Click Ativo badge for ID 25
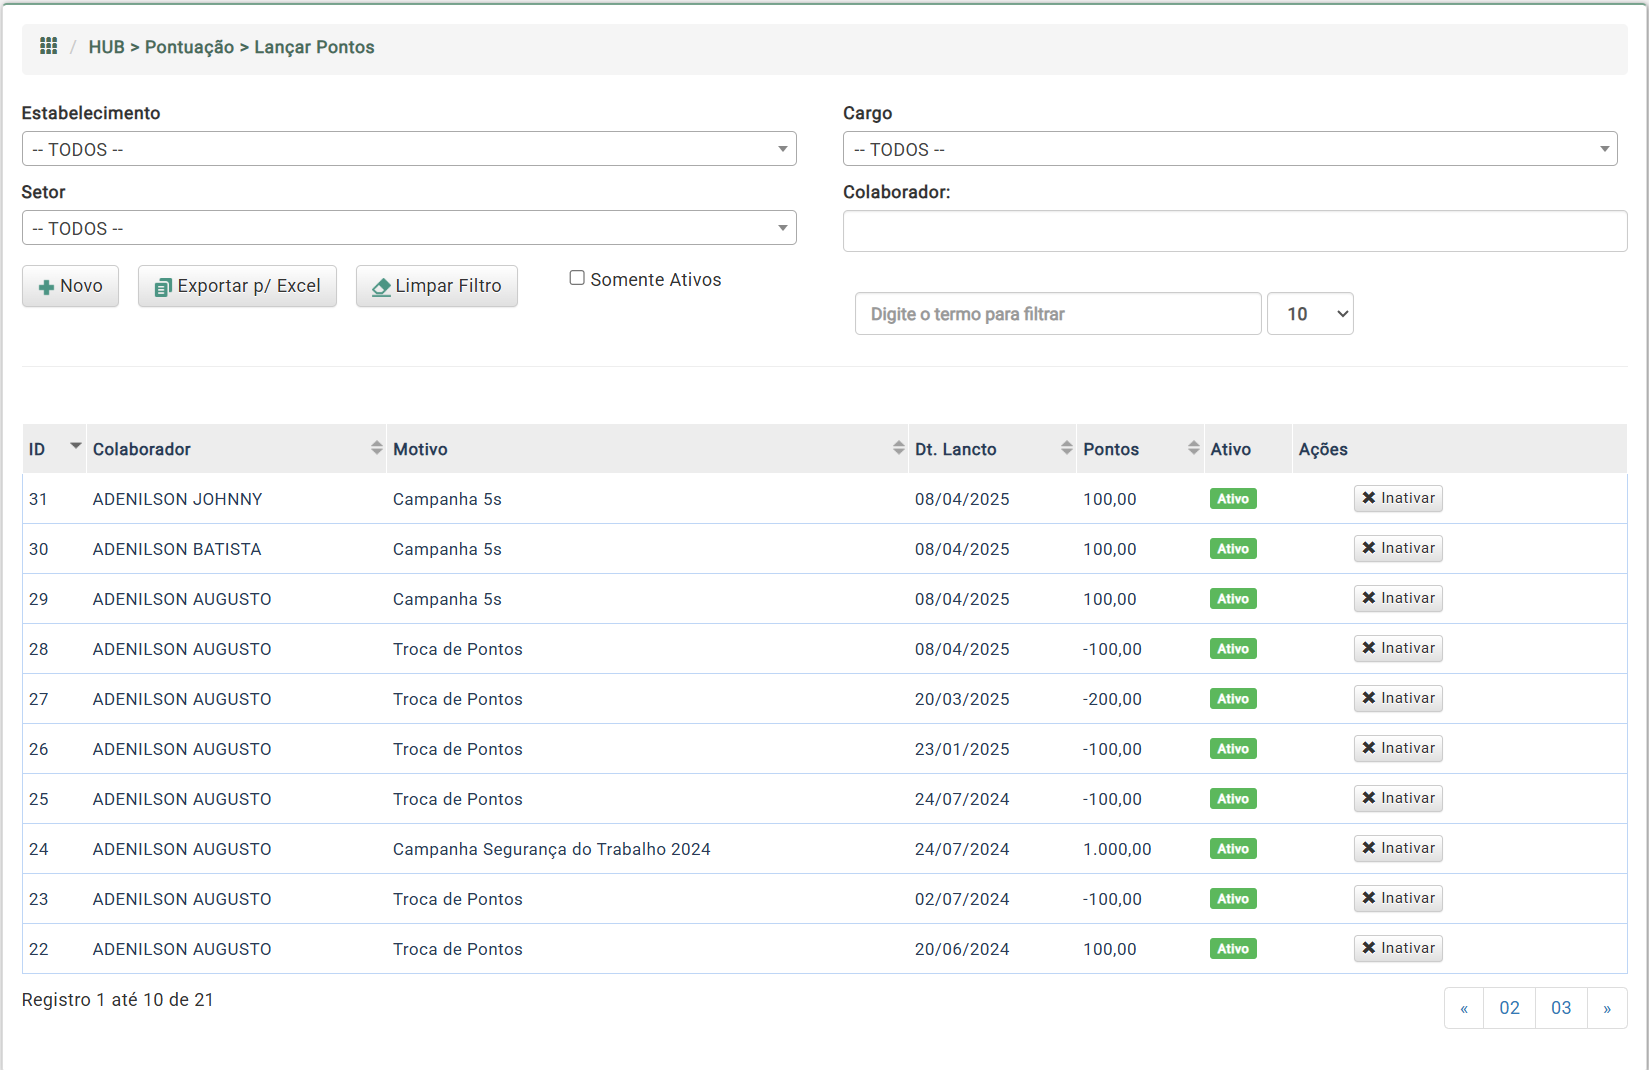This screenshot has height=1070, width=1649. point(1233,799)
